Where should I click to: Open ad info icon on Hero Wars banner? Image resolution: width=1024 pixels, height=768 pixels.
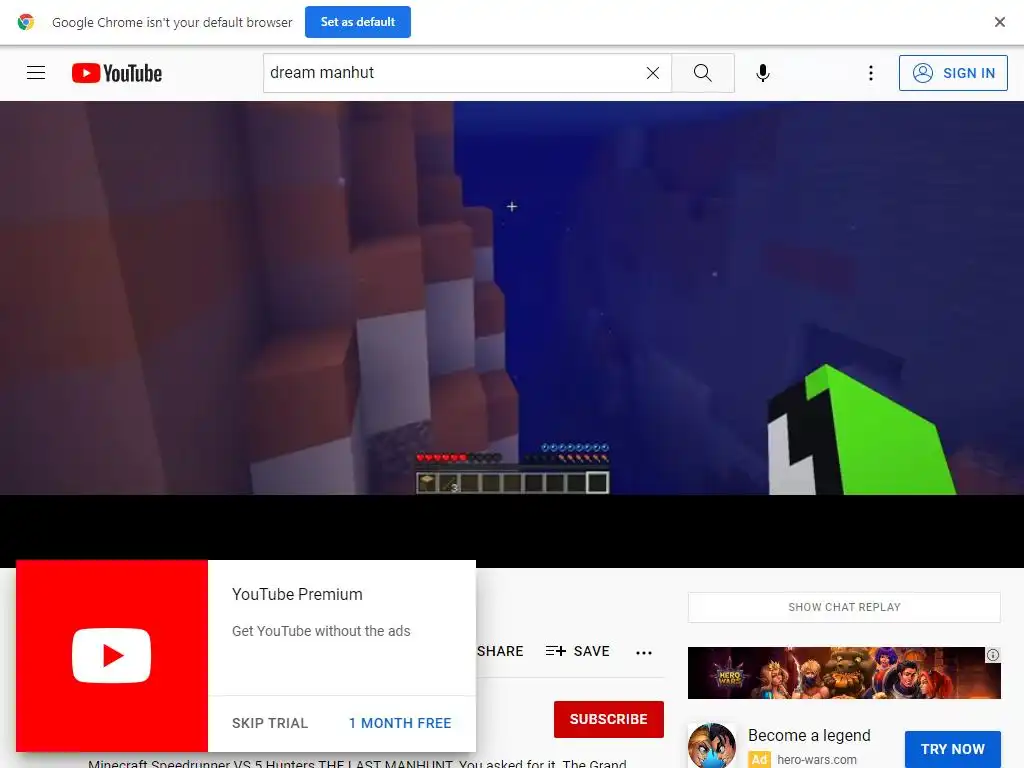[x=993, y=654]
